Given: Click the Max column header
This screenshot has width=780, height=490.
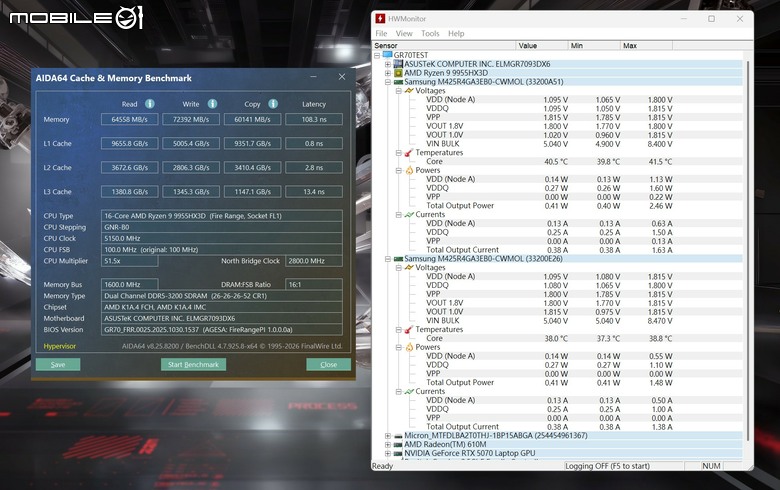Looking at the screenshot, I should tap(646, 45).
